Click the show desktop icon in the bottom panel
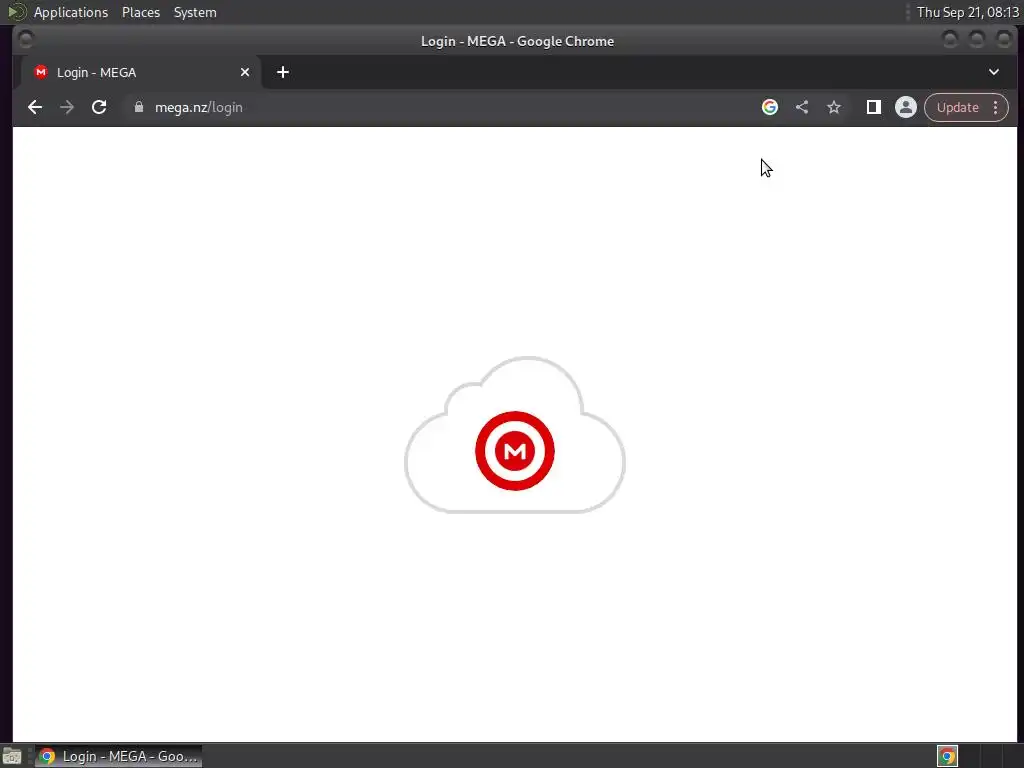The width and height of the screenshot is (1024, 768). (12, 756)
